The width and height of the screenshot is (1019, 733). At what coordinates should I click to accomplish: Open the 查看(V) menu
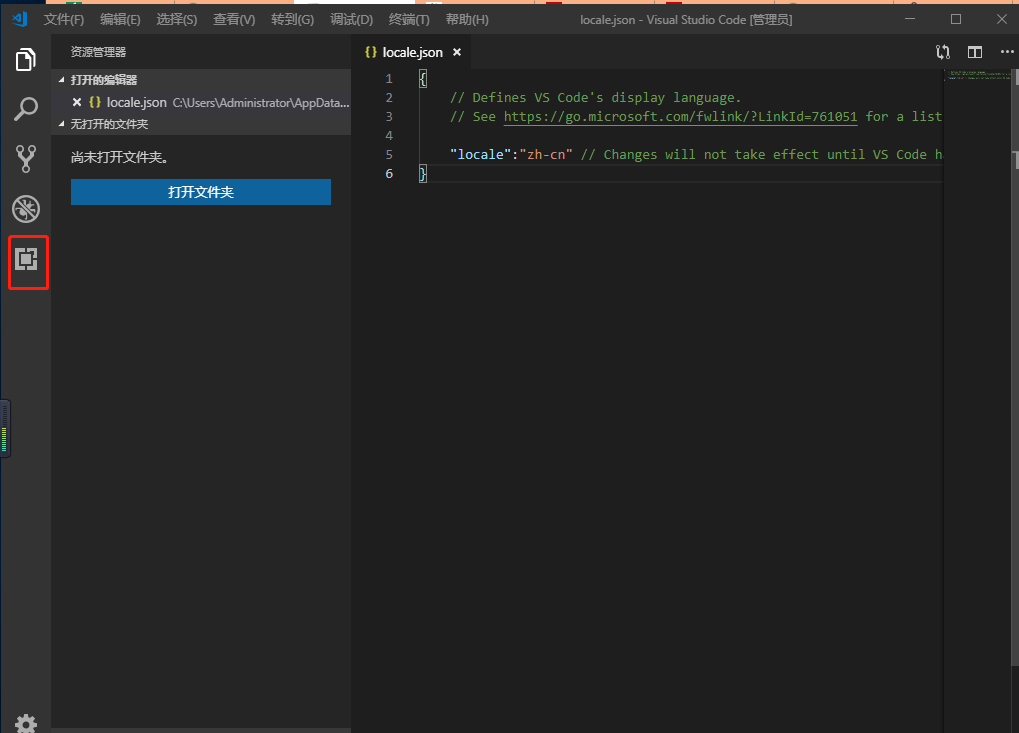pyautogui.click(x=234, y=19)
